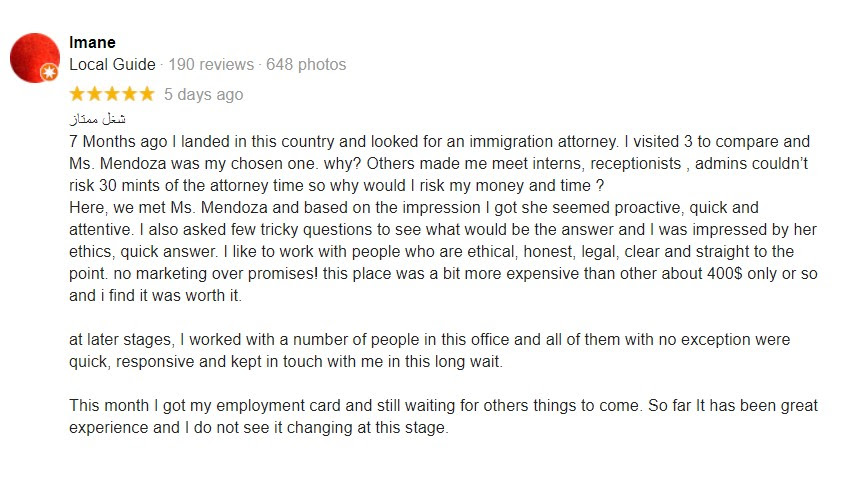Open Imane's red profile avatar
Viewport: 842px width, 485px height.
tap(35, 58)
